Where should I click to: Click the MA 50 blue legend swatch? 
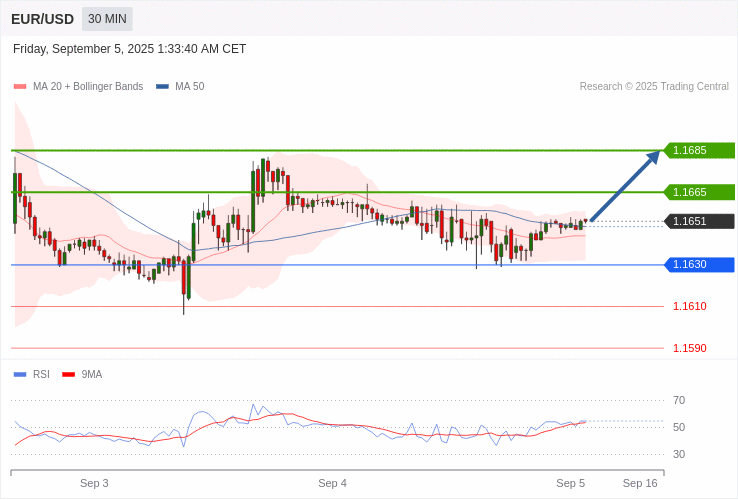pyautogui.click(x=162, y=87)
